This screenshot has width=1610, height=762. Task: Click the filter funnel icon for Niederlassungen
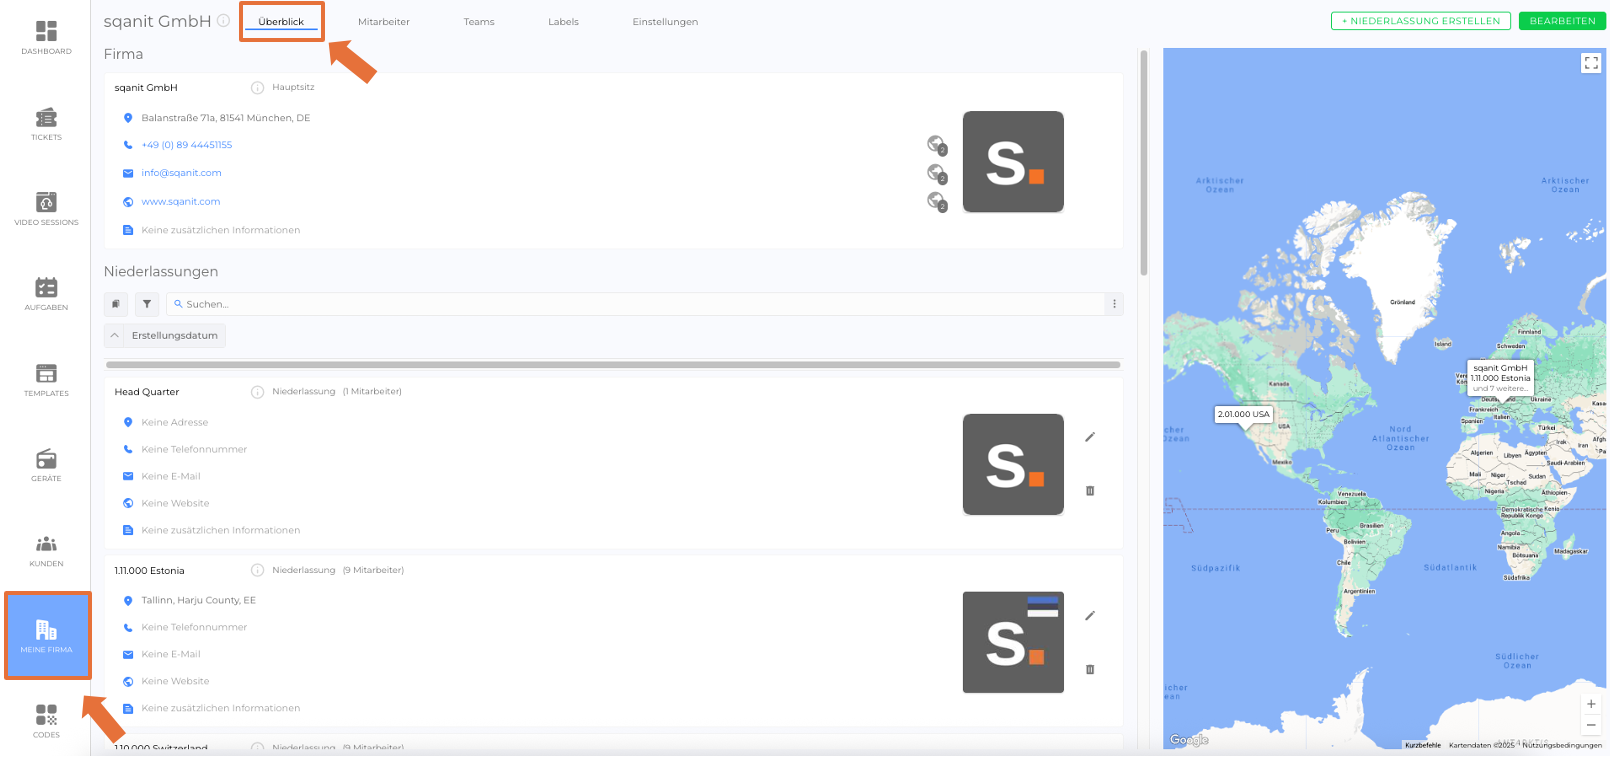tap(147, 304)
